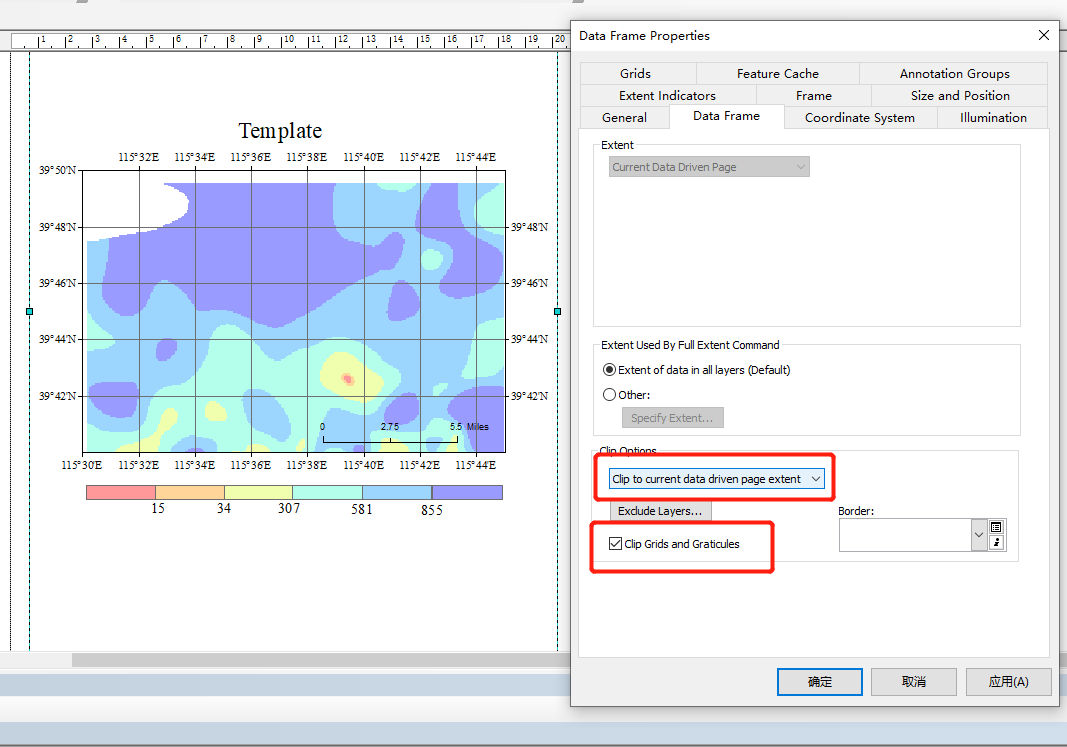
Task: Expand the Border style dropdown
Action: (x=979, y=535)
